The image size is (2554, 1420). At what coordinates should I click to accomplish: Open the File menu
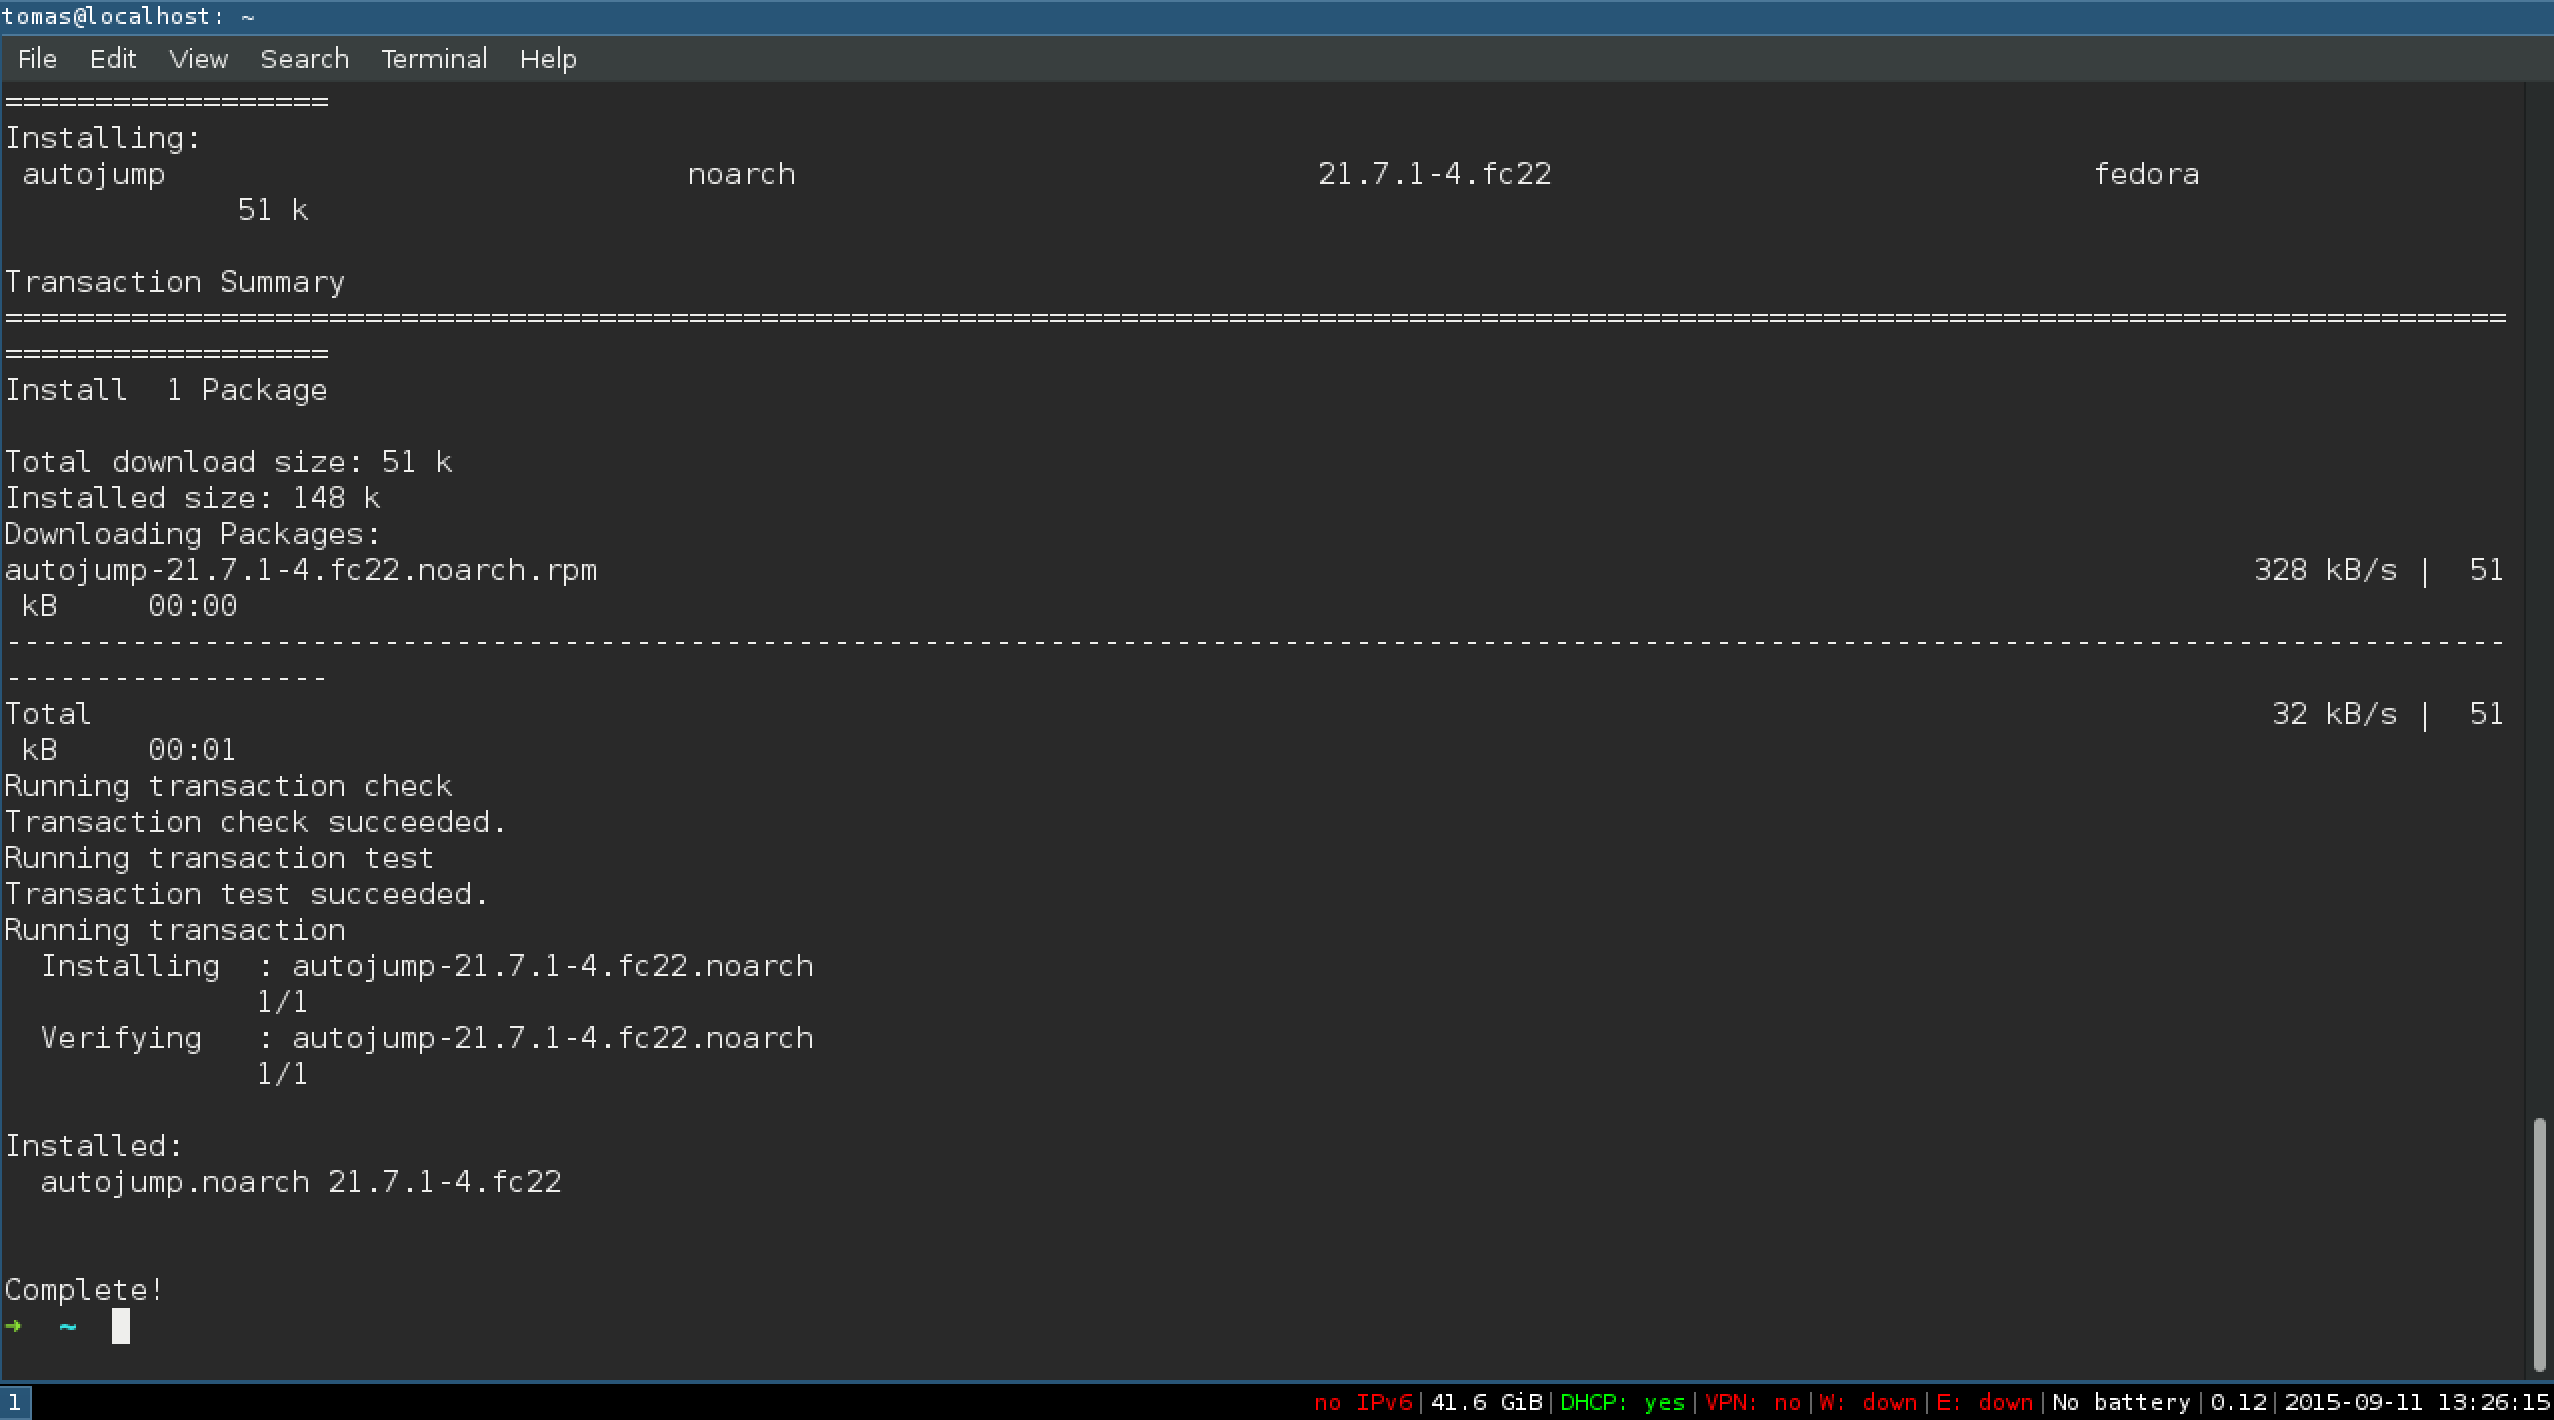point(37,59)
